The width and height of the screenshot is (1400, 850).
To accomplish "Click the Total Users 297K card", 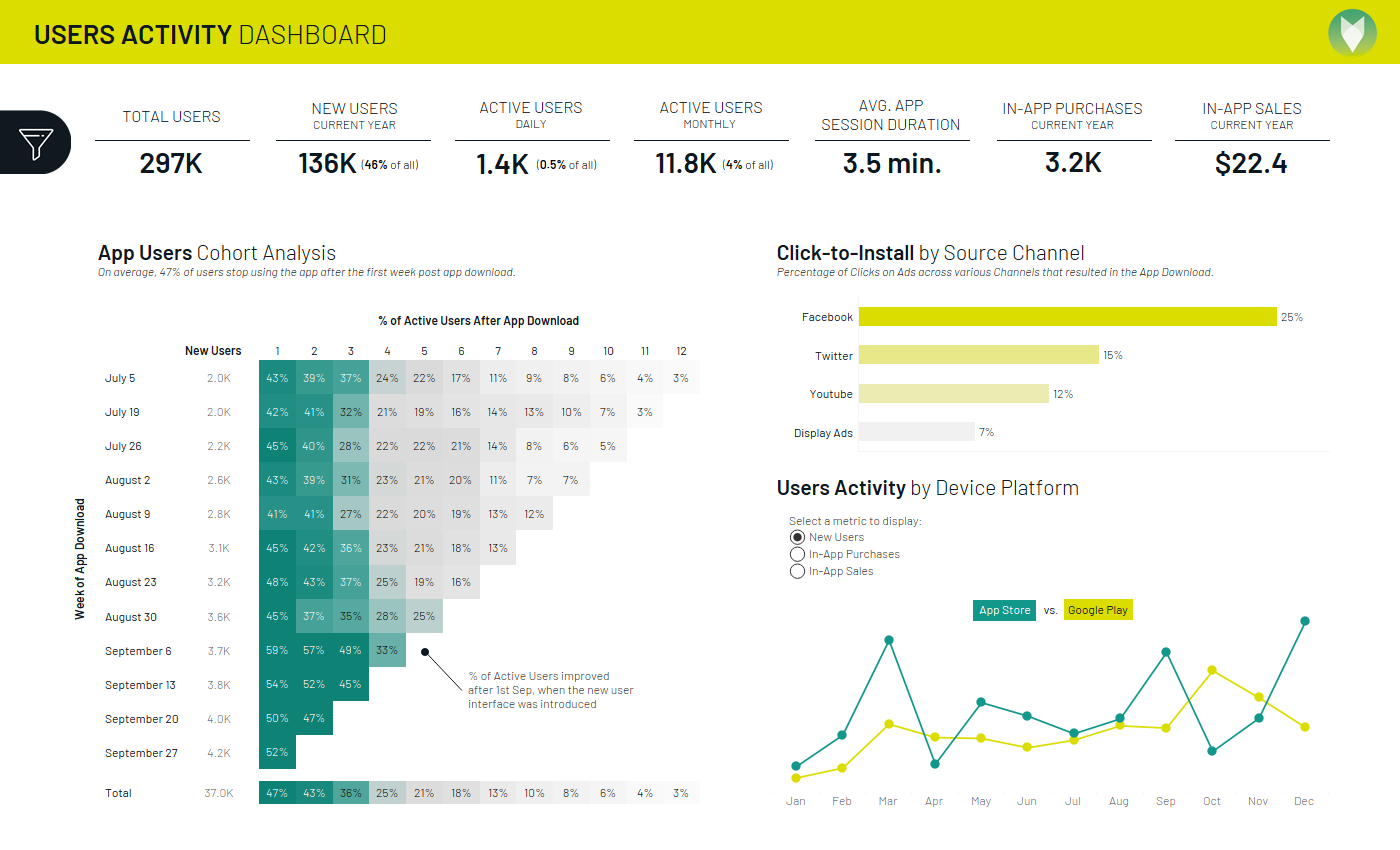I will [172, 142].
